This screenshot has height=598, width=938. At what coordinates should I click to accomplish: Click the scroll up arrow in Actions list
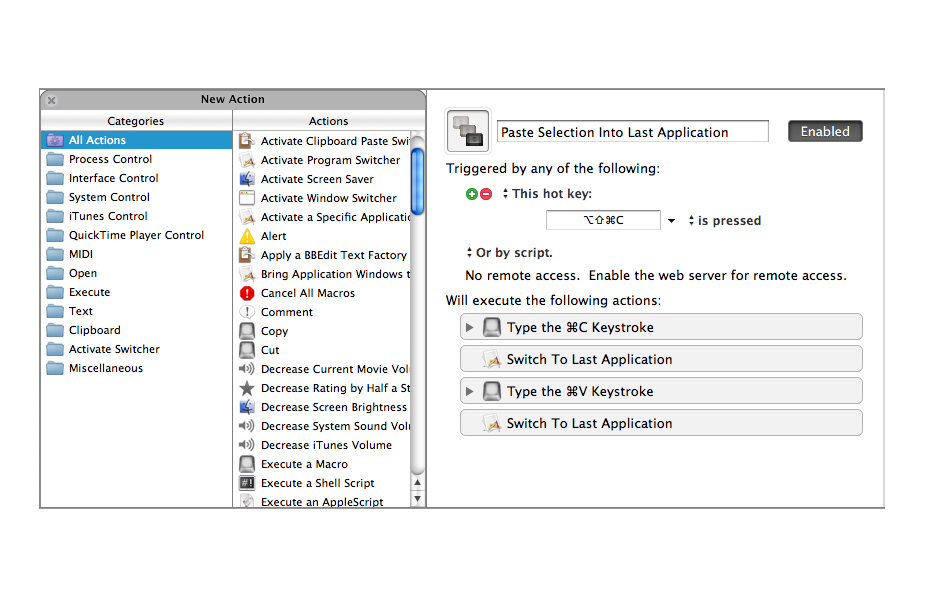tap(418, 483)
